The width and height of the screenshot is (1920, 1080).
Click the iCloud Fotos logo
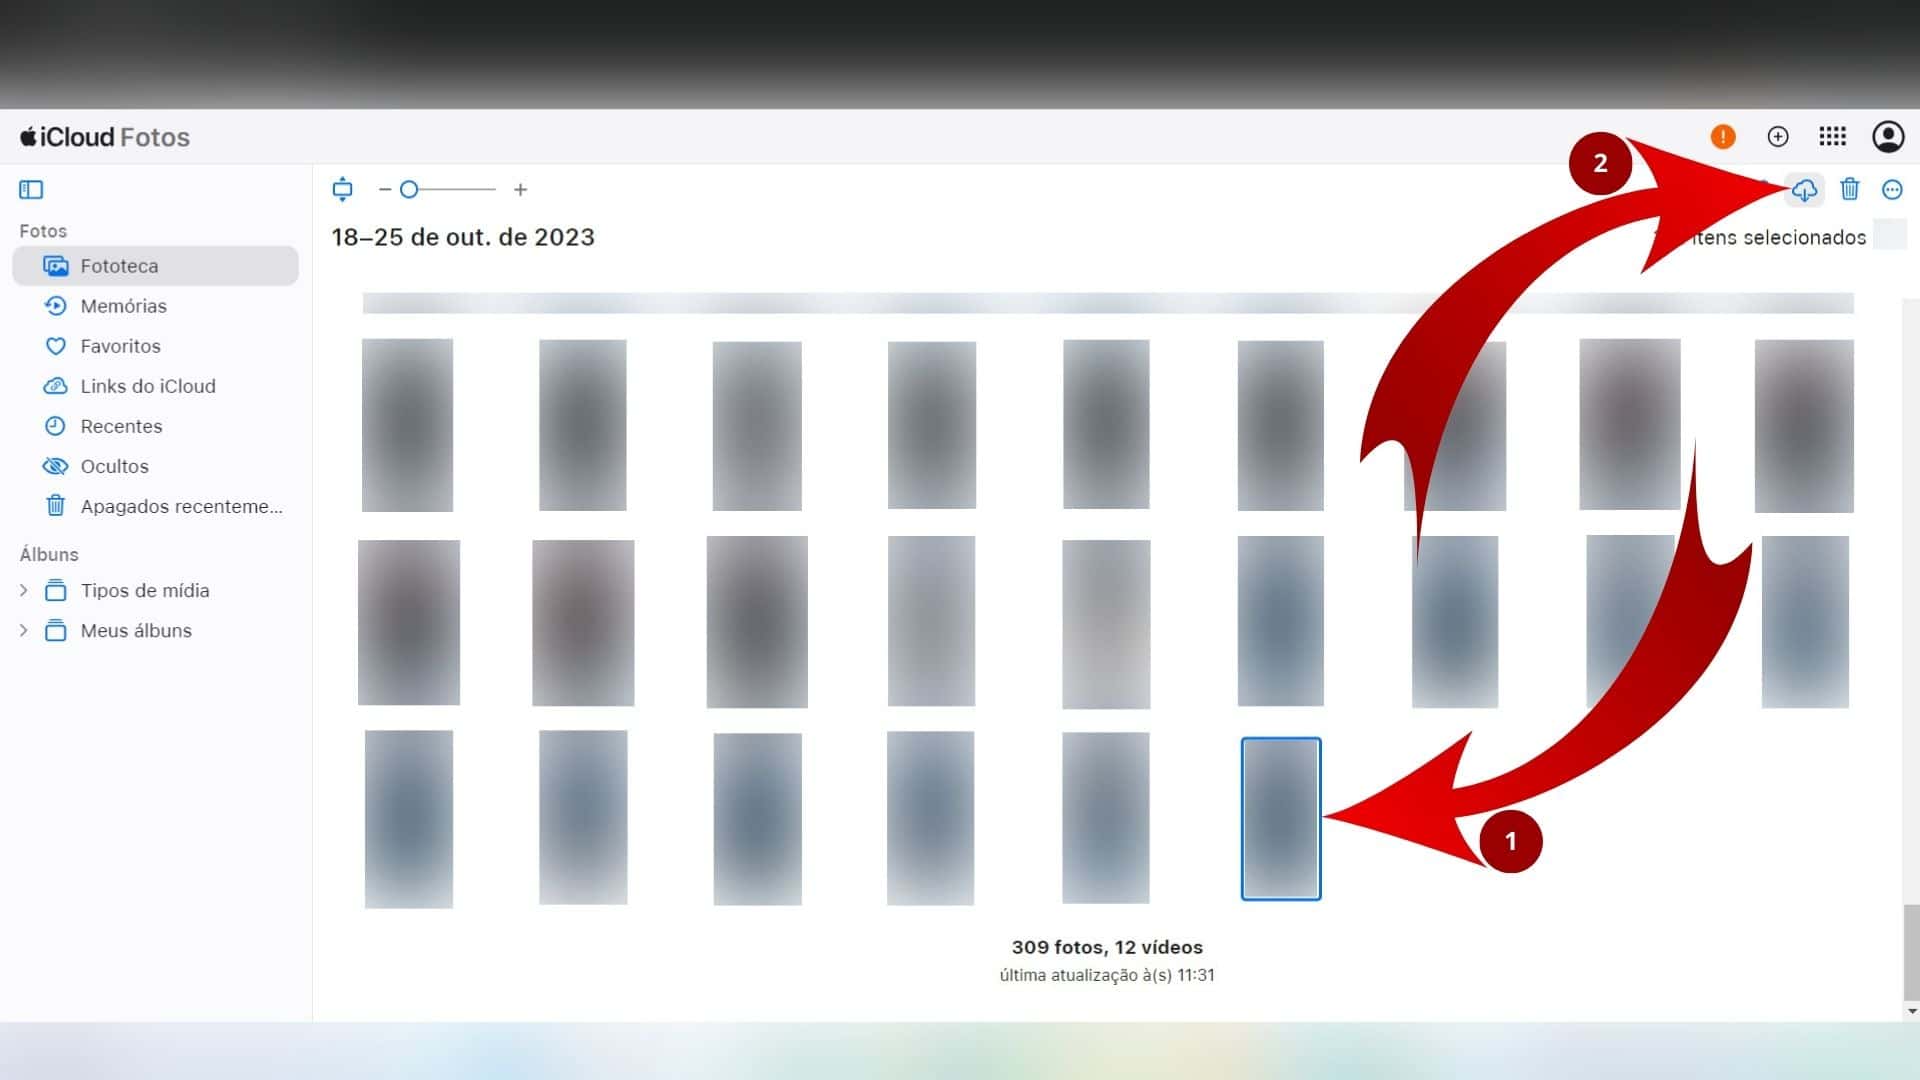tap(105, 137)
